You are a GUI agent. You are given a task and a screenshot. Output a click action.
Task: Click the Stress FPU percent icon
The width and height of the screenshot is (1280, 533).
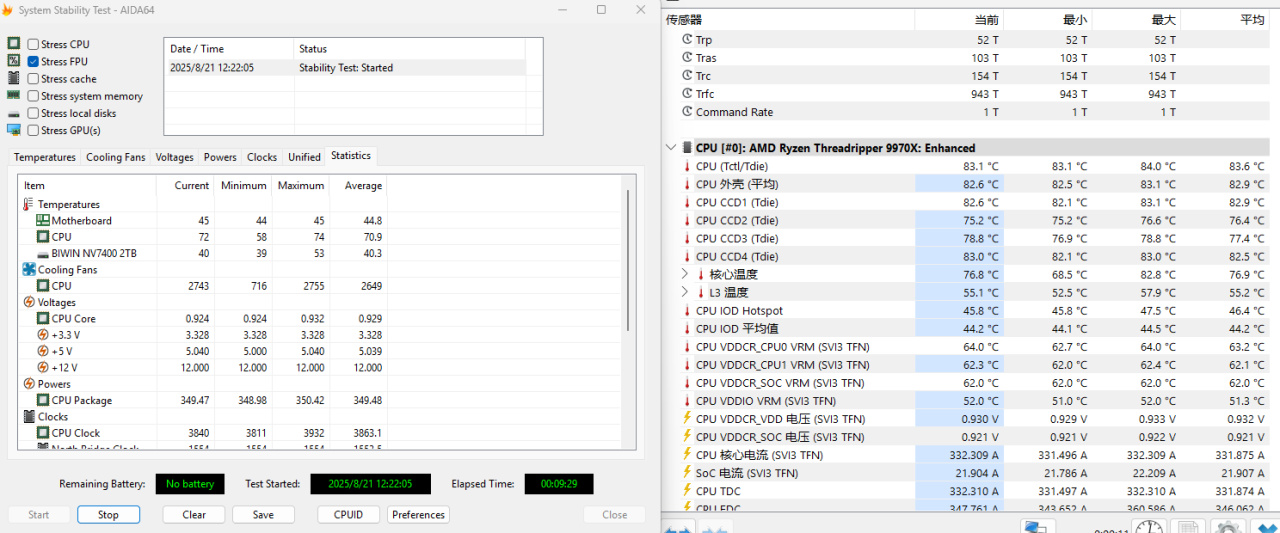click(x=14, y=61)
